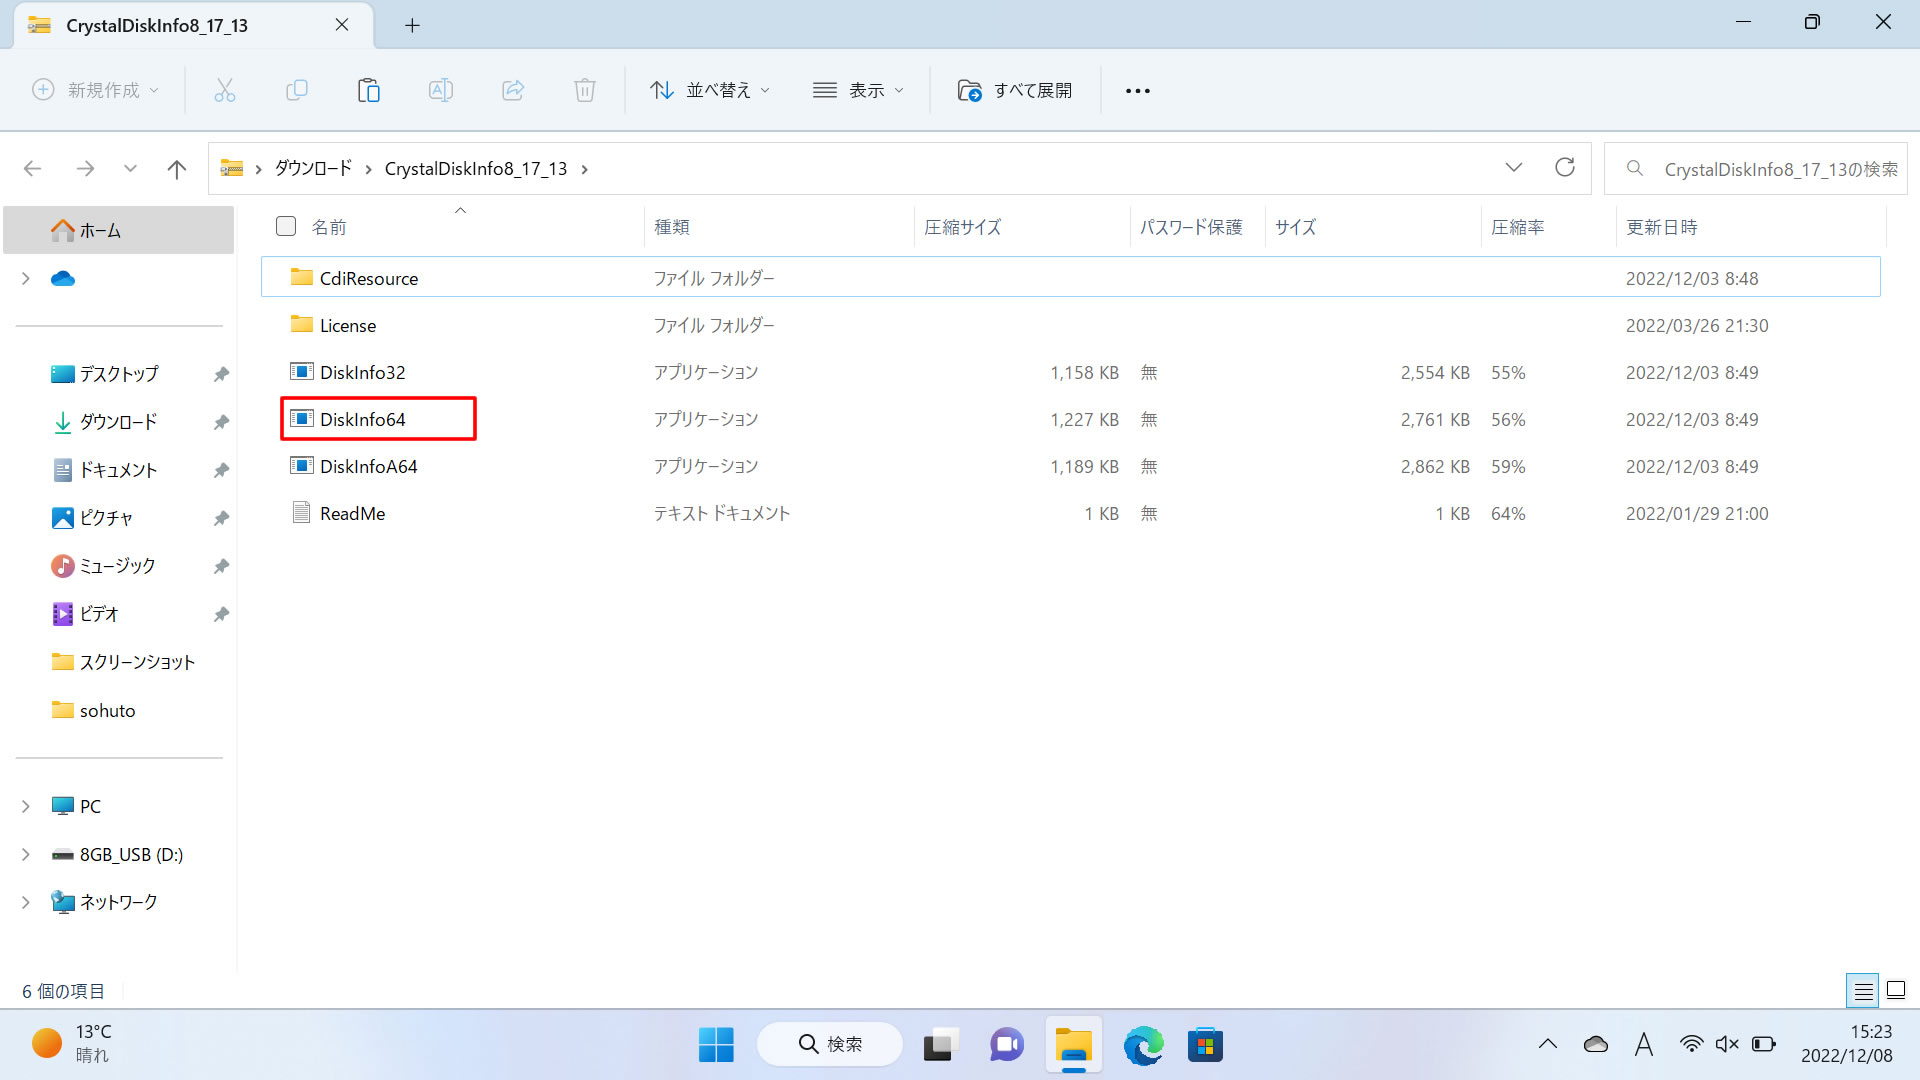The image size is (1920, 1080).
Task: Click the Share icon in the toolbar
Action: (x=512, y=89)
